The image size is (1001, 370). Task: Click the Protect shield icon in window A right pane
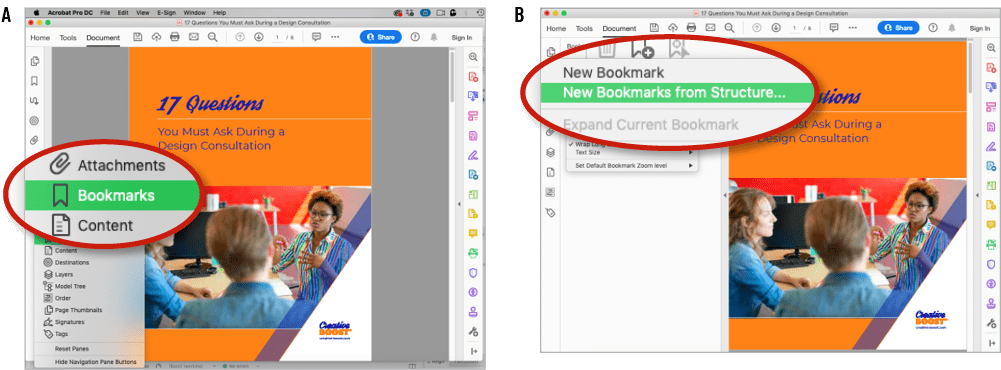(473, 272)
